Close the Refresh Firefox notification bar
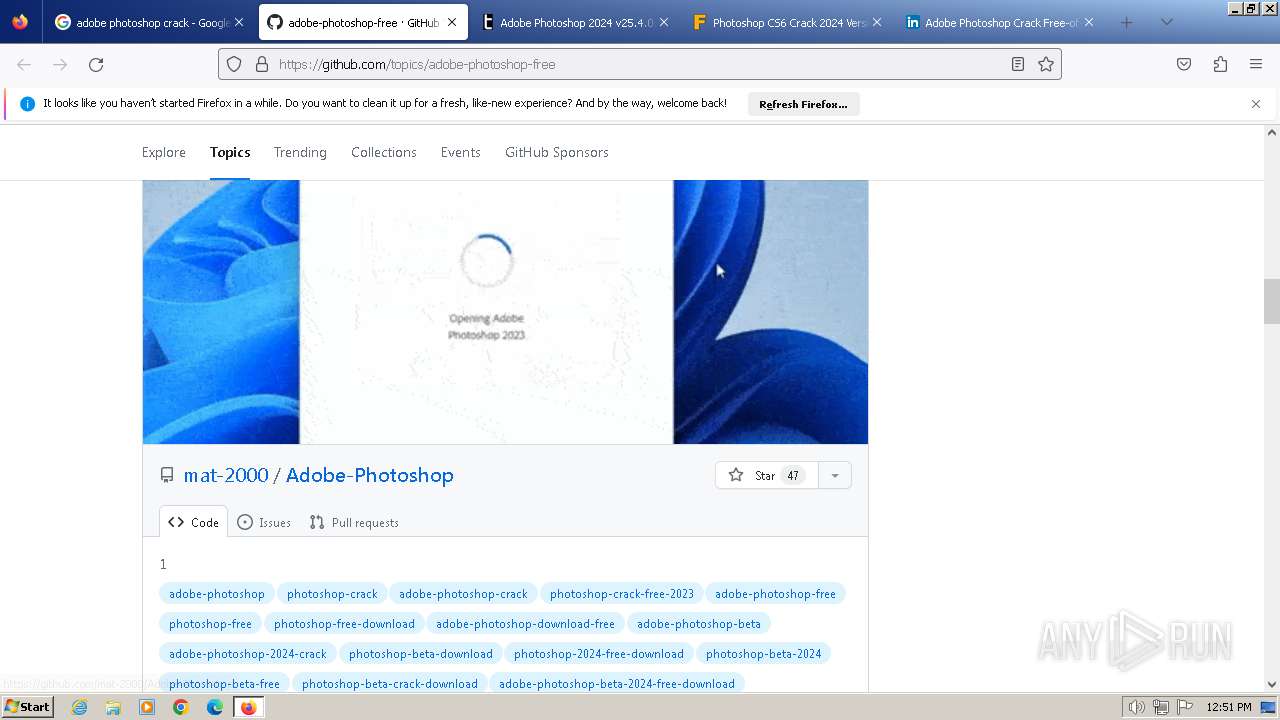 [1256, 104]
